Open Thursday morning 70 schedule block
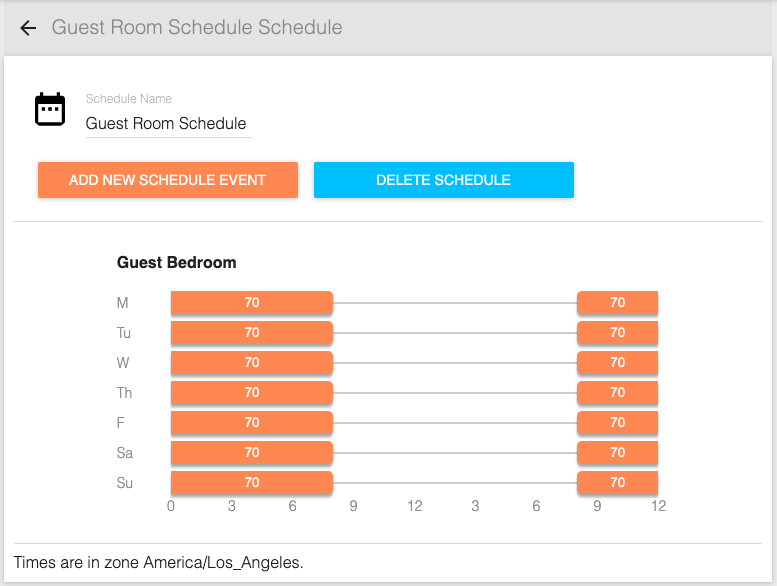 (x=252, y=393)
